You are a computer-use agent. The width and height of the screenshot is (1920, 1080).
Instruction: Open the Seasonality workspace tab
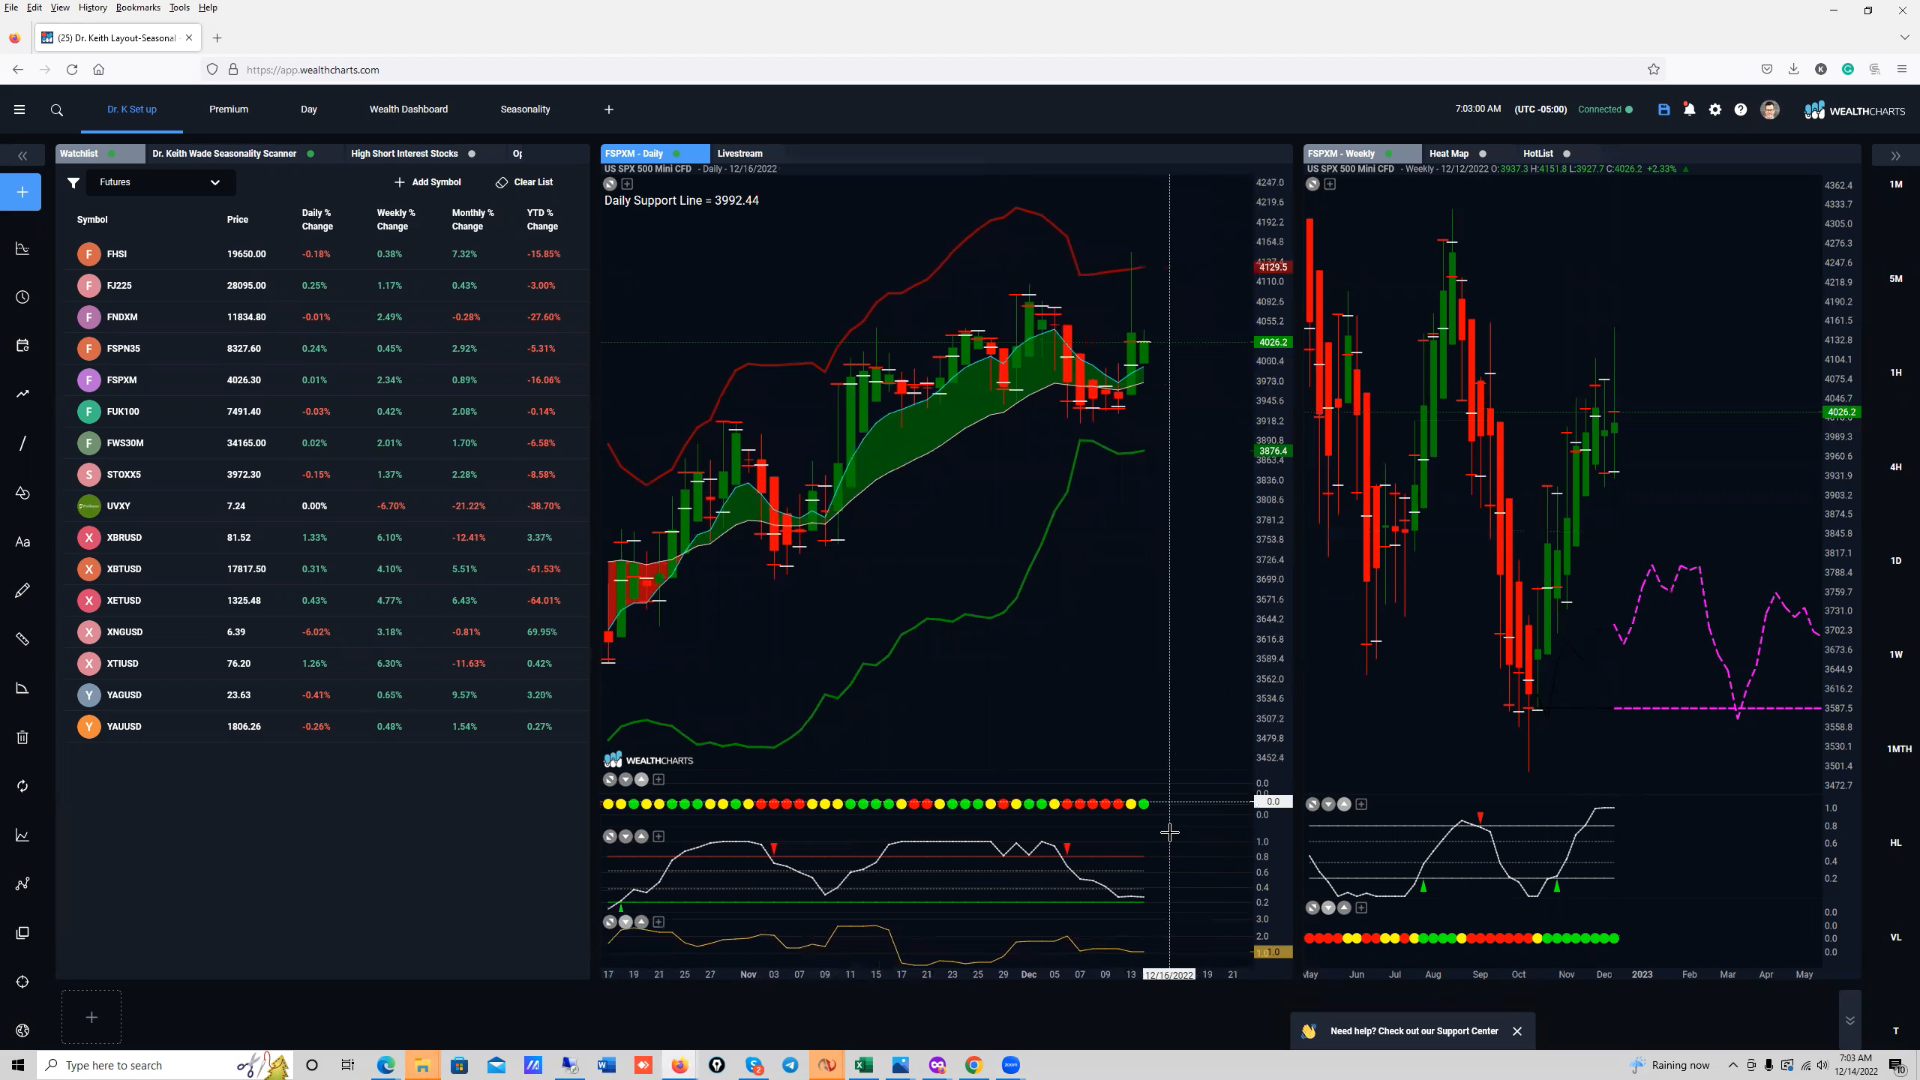point(526,110)
